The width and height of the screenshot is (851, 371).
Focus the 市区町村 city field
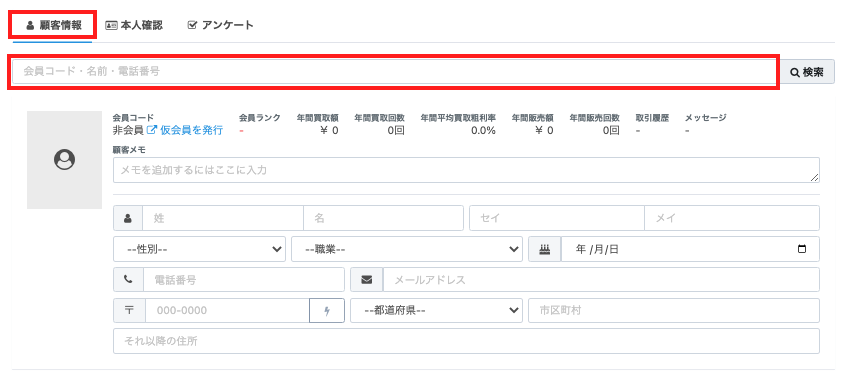pos(674,311)
